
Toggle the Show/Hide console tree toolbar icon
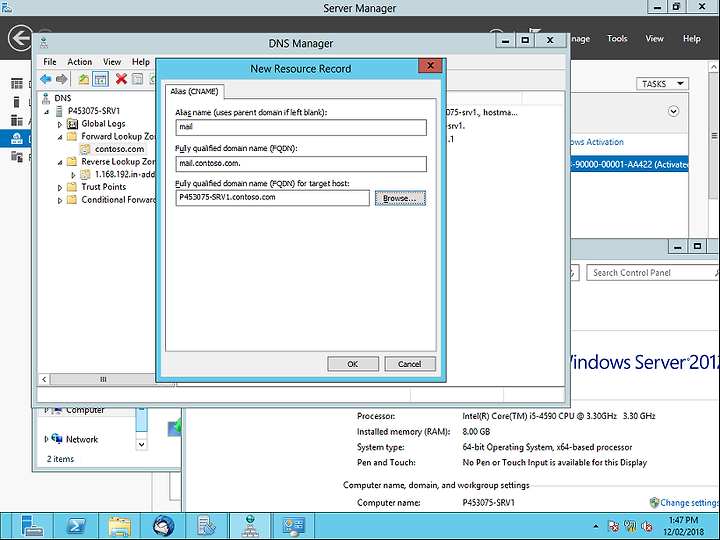point(101,79)
